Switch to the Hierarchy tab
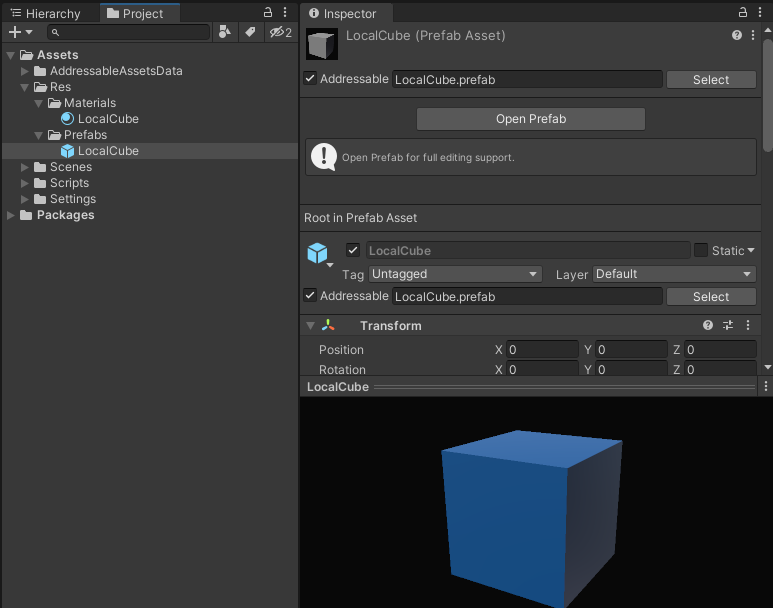773x608 pixels. 45,13
